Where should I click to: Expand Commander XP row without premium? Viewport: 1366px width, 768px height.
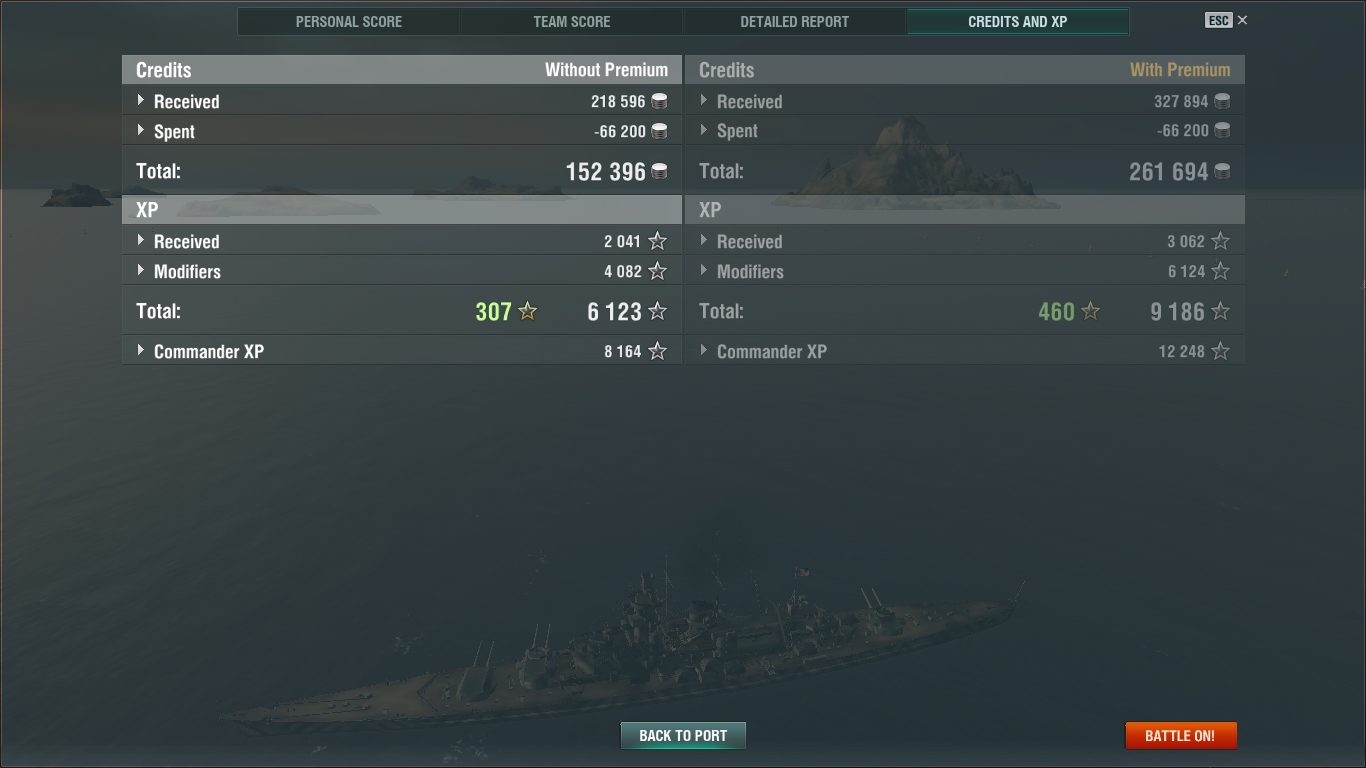click(x=141, y=350)
